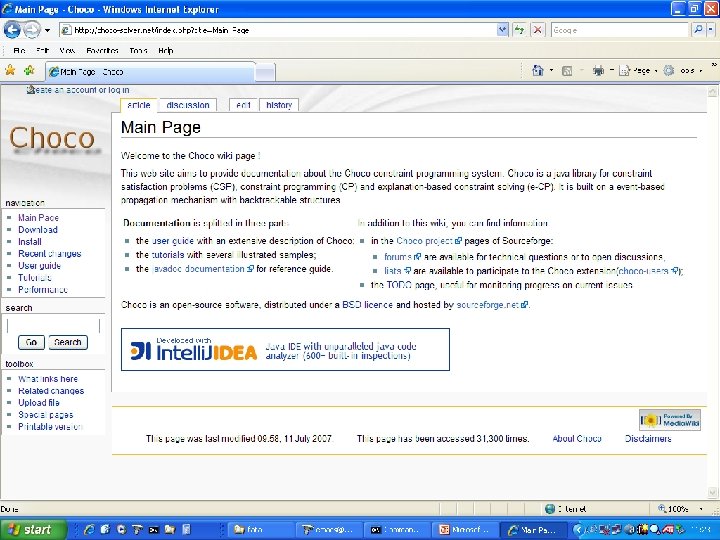Open the Tools gear menu in command bar

[683, 71]
